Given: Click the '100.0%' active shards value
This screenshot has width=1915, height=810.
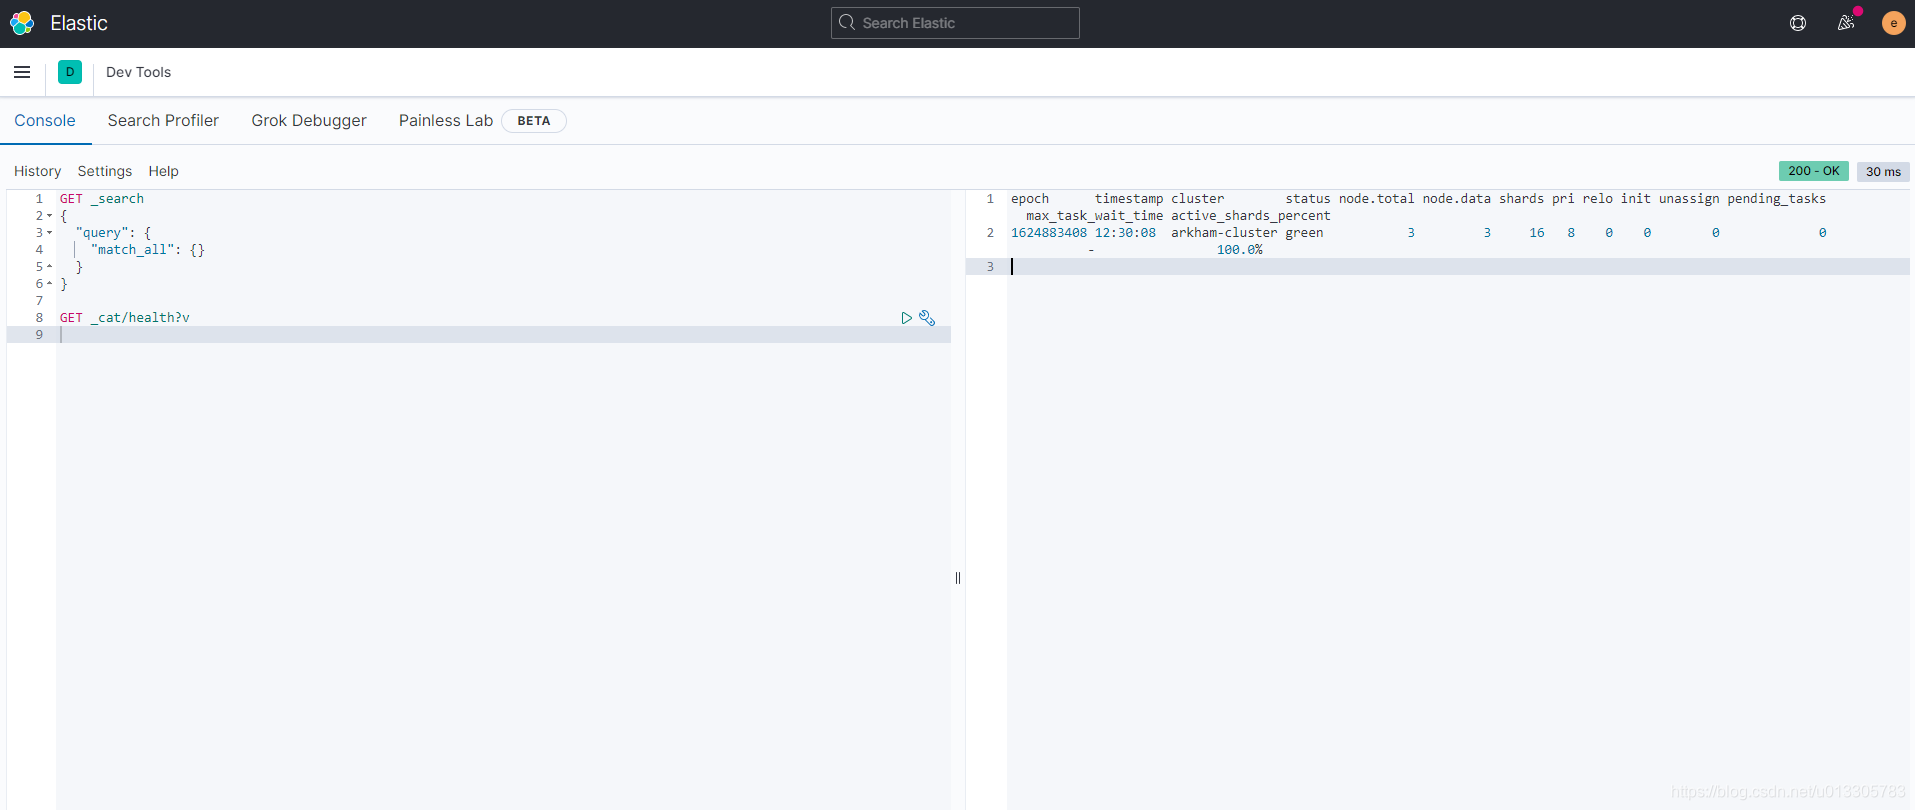Looking at the screenshot, I should 1240,250.
